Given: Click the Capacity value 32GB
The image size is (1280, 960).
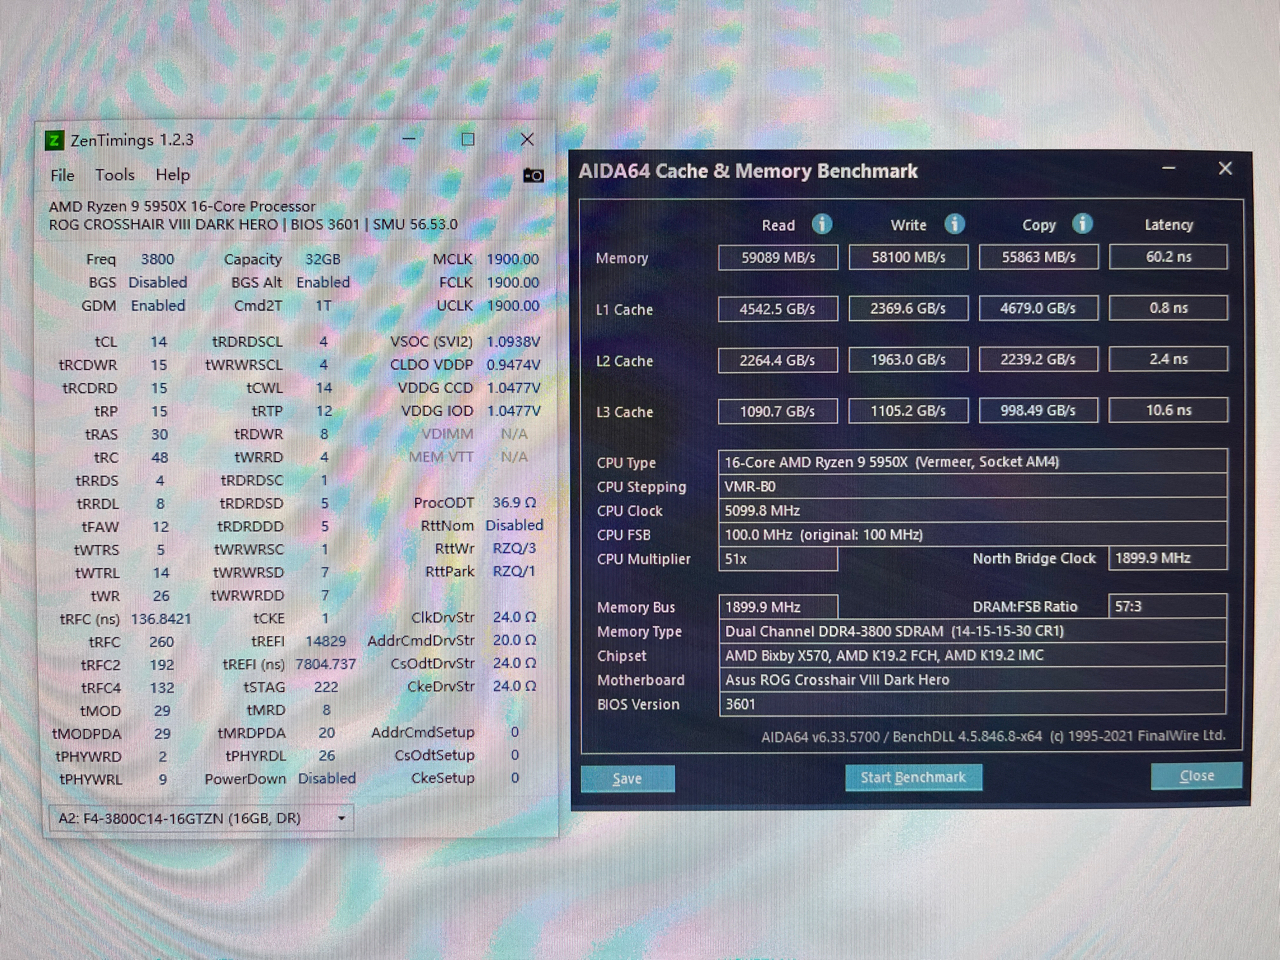Looking at the screenshot, I should pyautogui.click(x=323, y=259).
